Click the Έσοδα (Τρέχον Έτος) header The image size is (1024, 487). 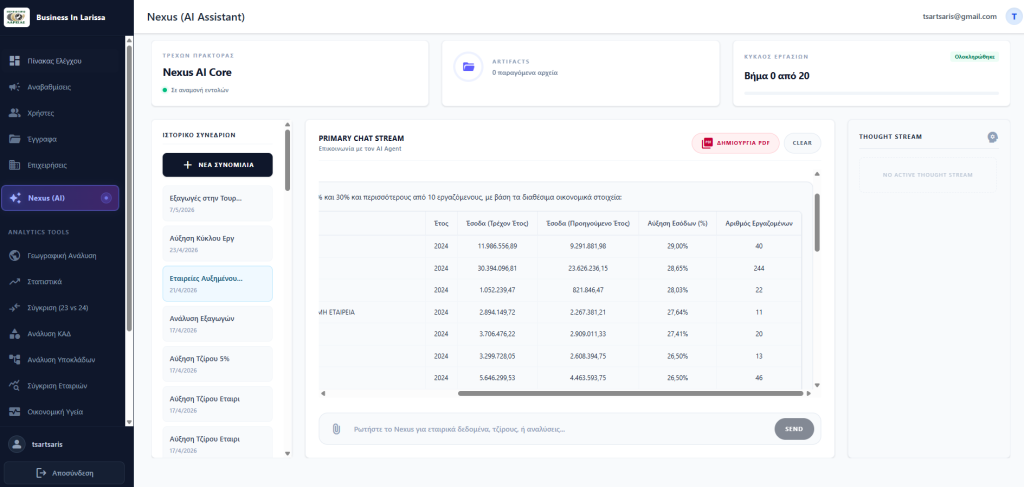[x=497, y=223]
